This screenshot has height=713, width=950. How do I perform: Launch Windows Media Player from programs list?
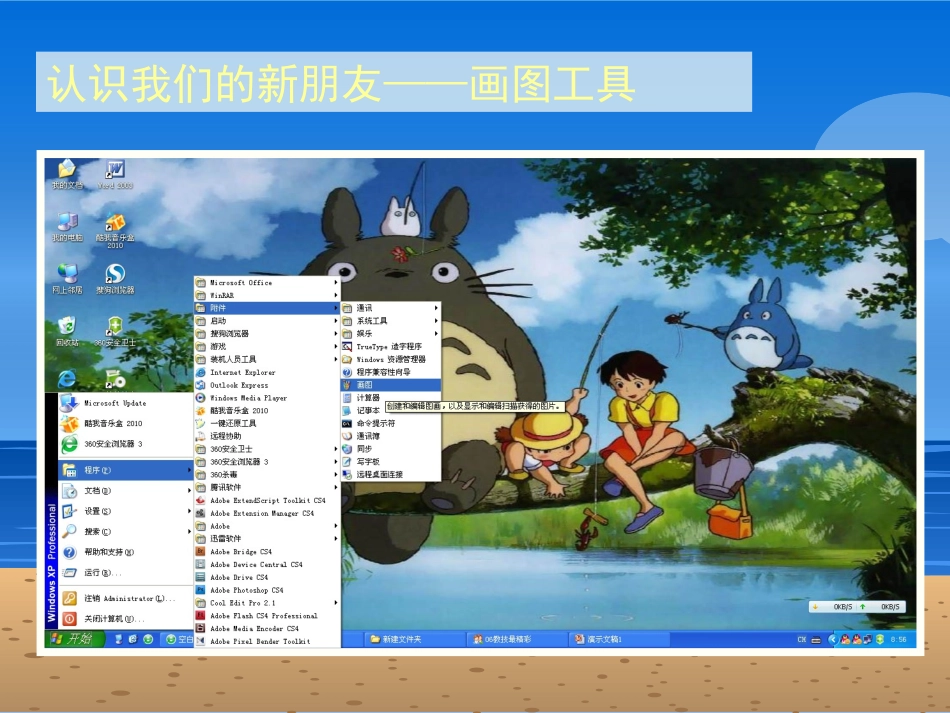pyautogui.click(x=267, y=398)
